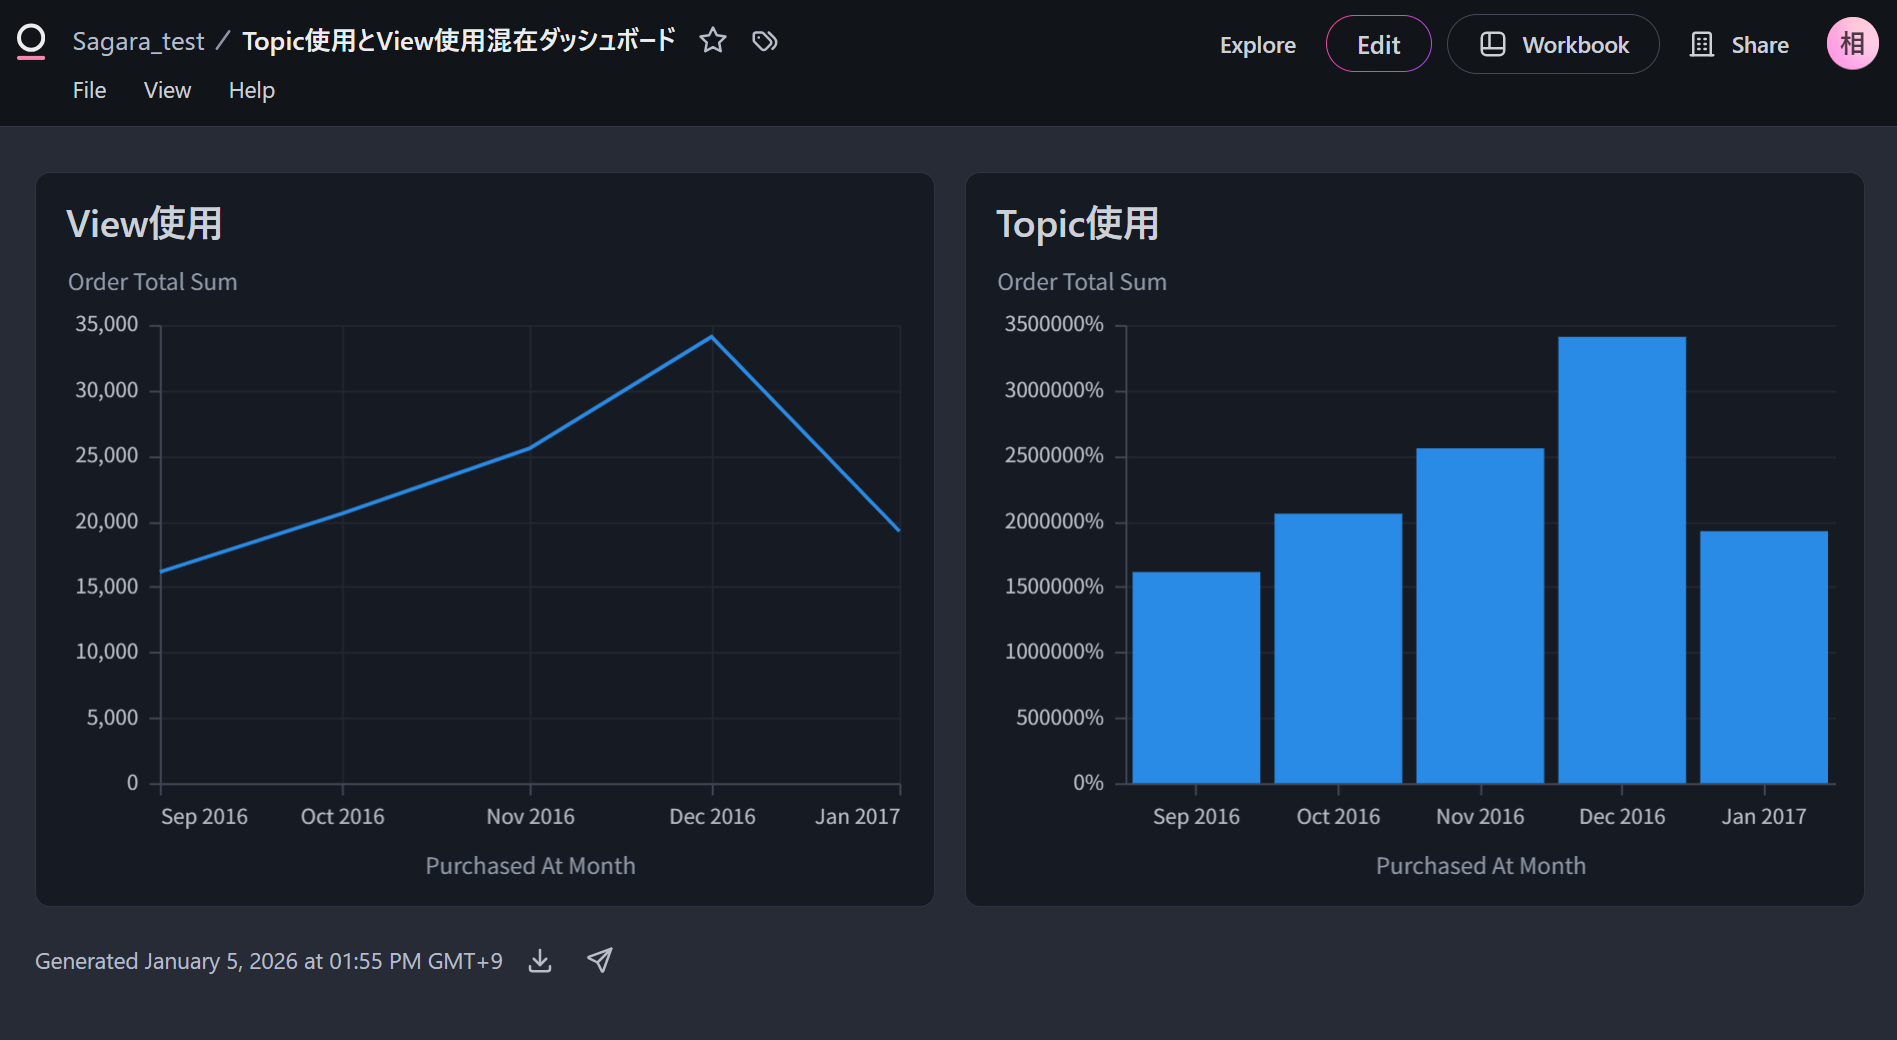
Task: Open the View menu
Action: [167, 90]
